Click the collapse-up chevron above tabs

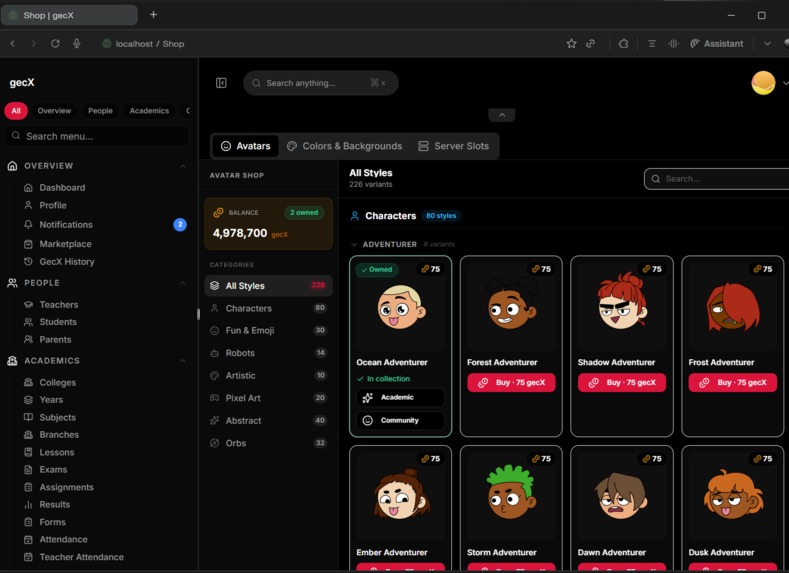(502, 115)
